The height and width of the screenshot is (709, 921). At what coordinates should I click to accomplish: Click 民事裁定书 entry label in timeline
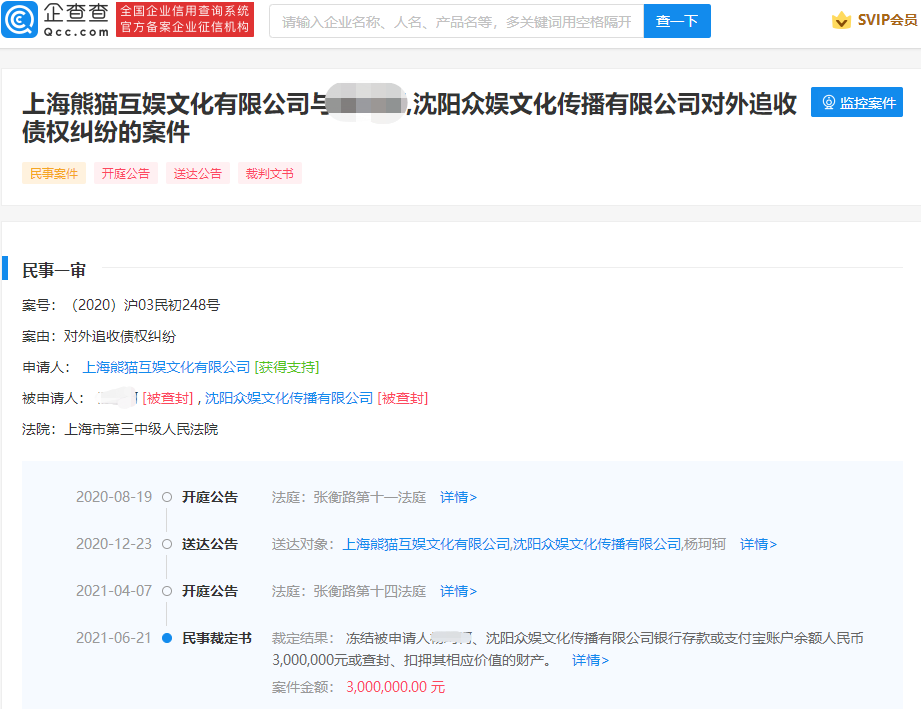[x=217, y=638]
